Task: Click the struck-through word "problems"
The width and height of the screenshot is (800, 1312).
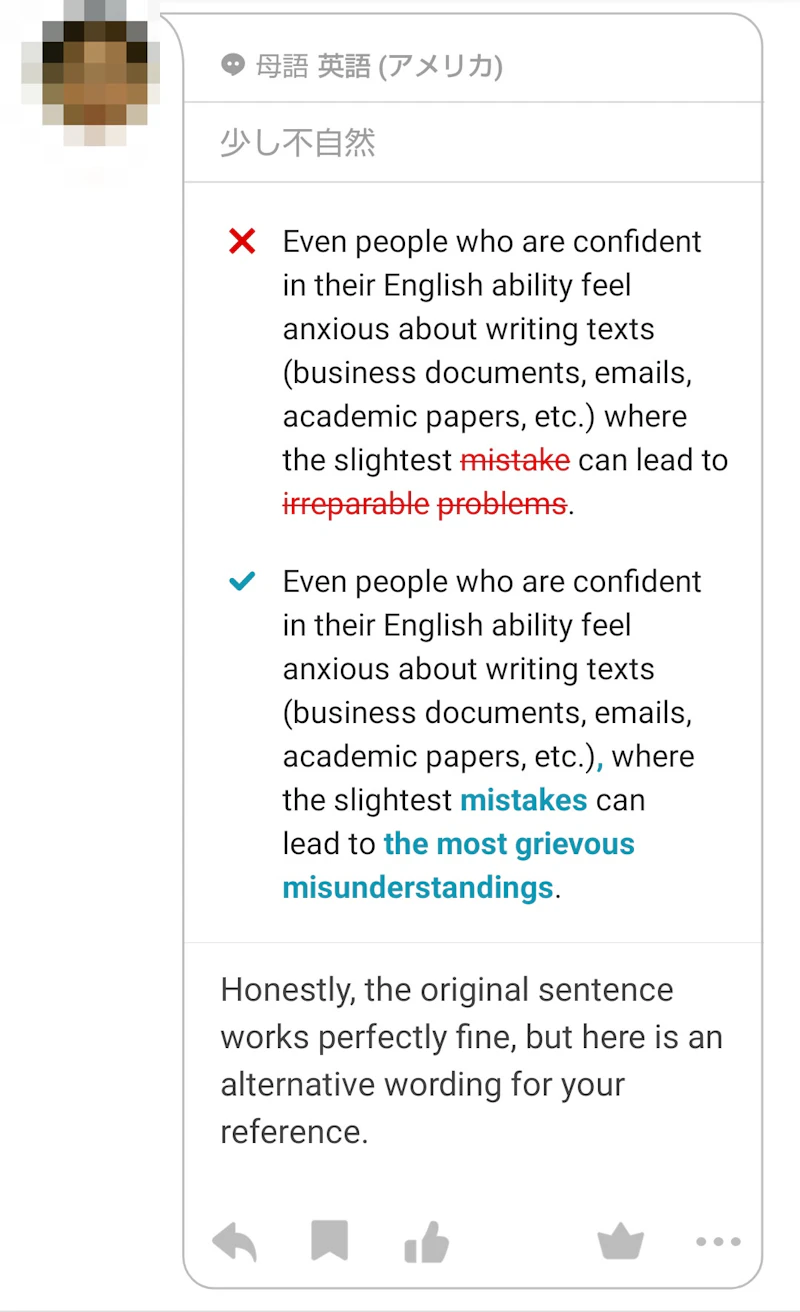Action: pos(502,505)
